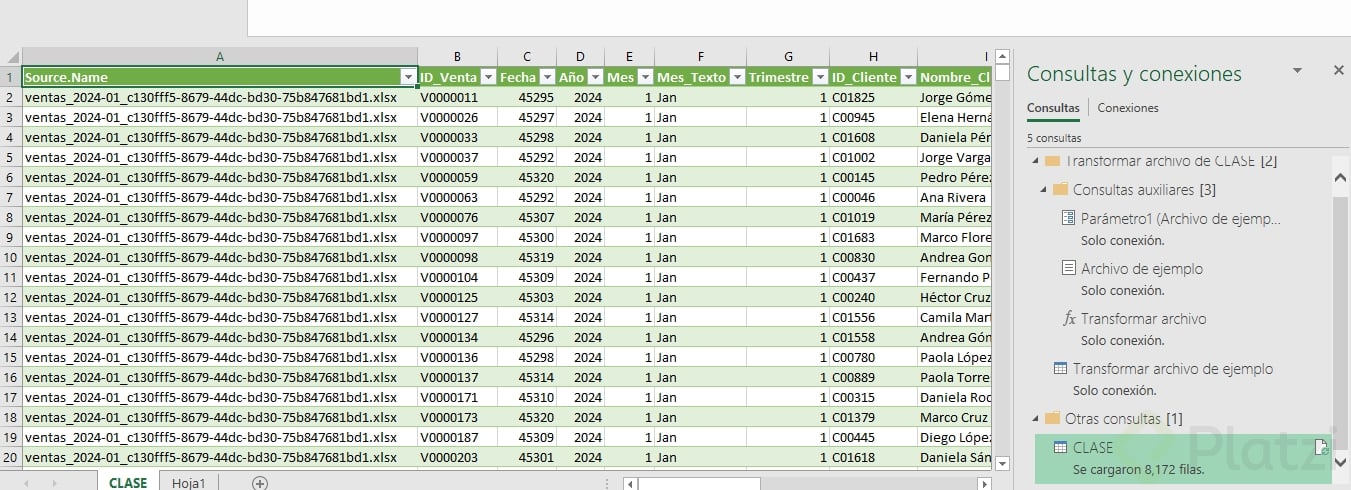Screen dimensions: 1351x490
Task: Click cell with V0000011
Action: (x=457, y=97)
